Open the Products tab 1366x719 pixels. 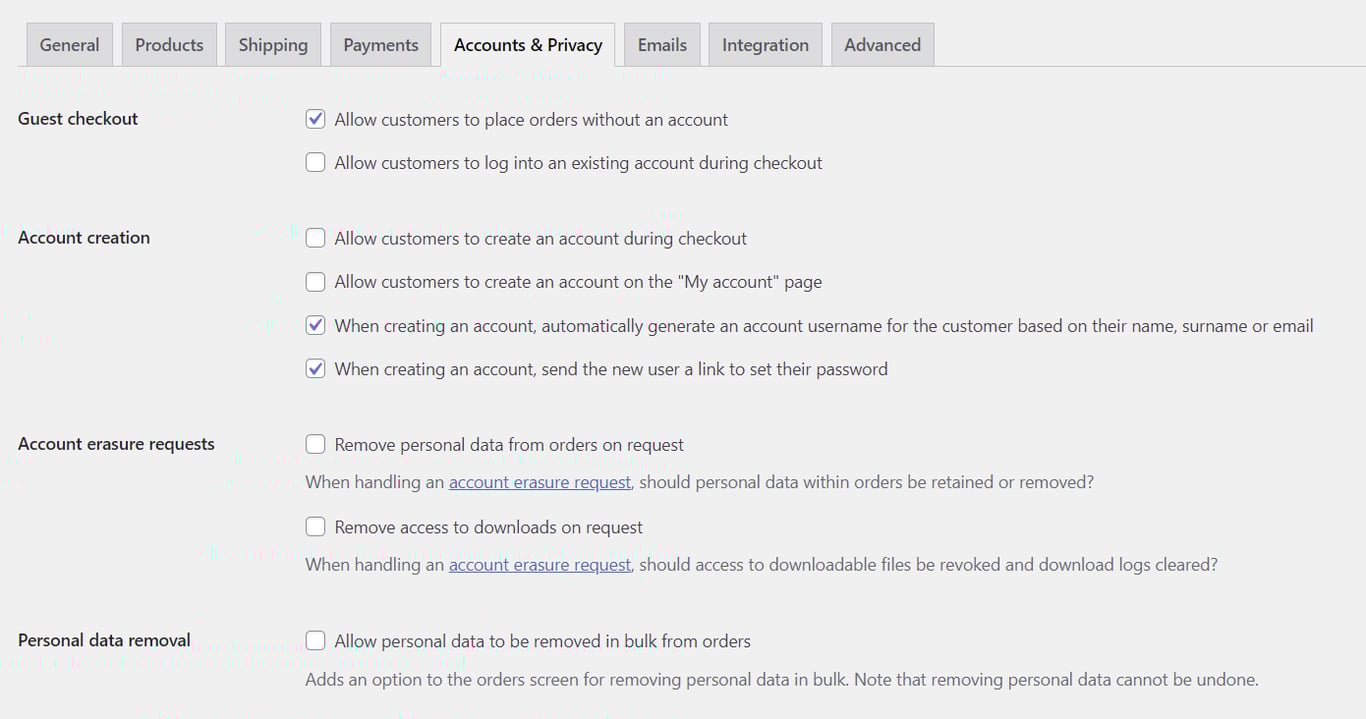tap(169, 44)
